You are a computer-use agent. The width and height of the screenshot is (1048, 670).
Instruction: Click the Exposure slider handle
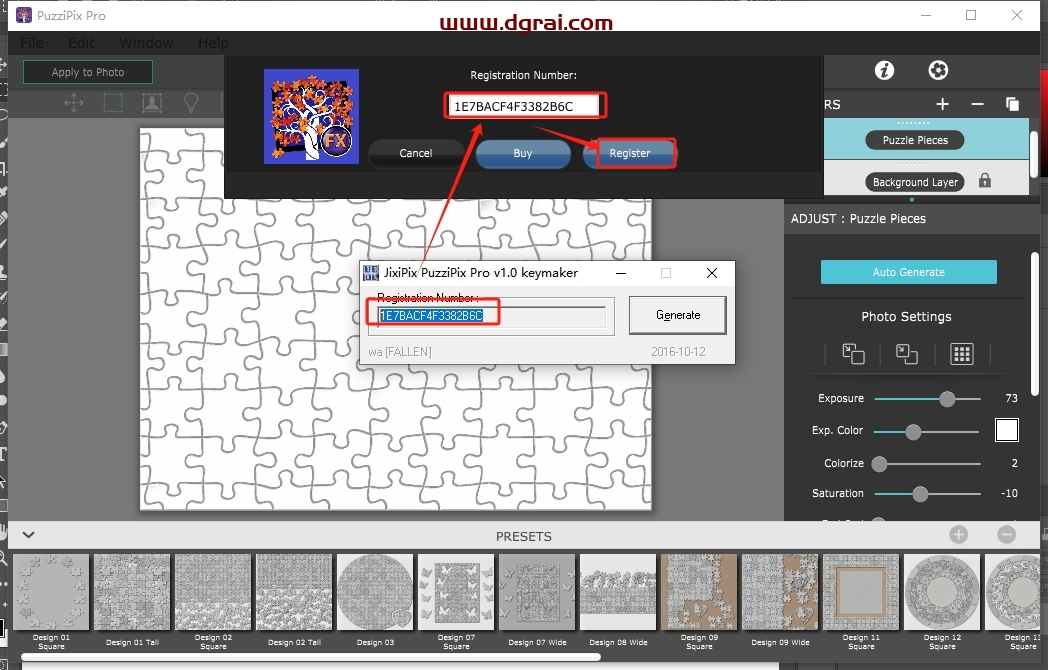(946, 399)
